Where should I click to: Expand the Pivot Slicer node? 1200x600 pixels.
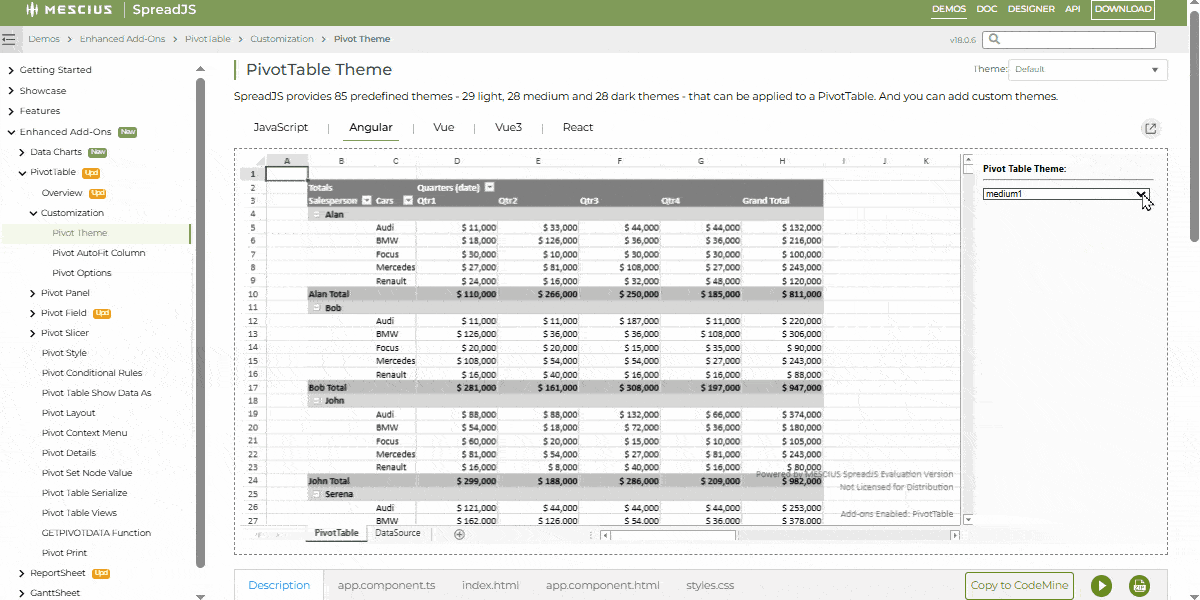tap(32, 333)
